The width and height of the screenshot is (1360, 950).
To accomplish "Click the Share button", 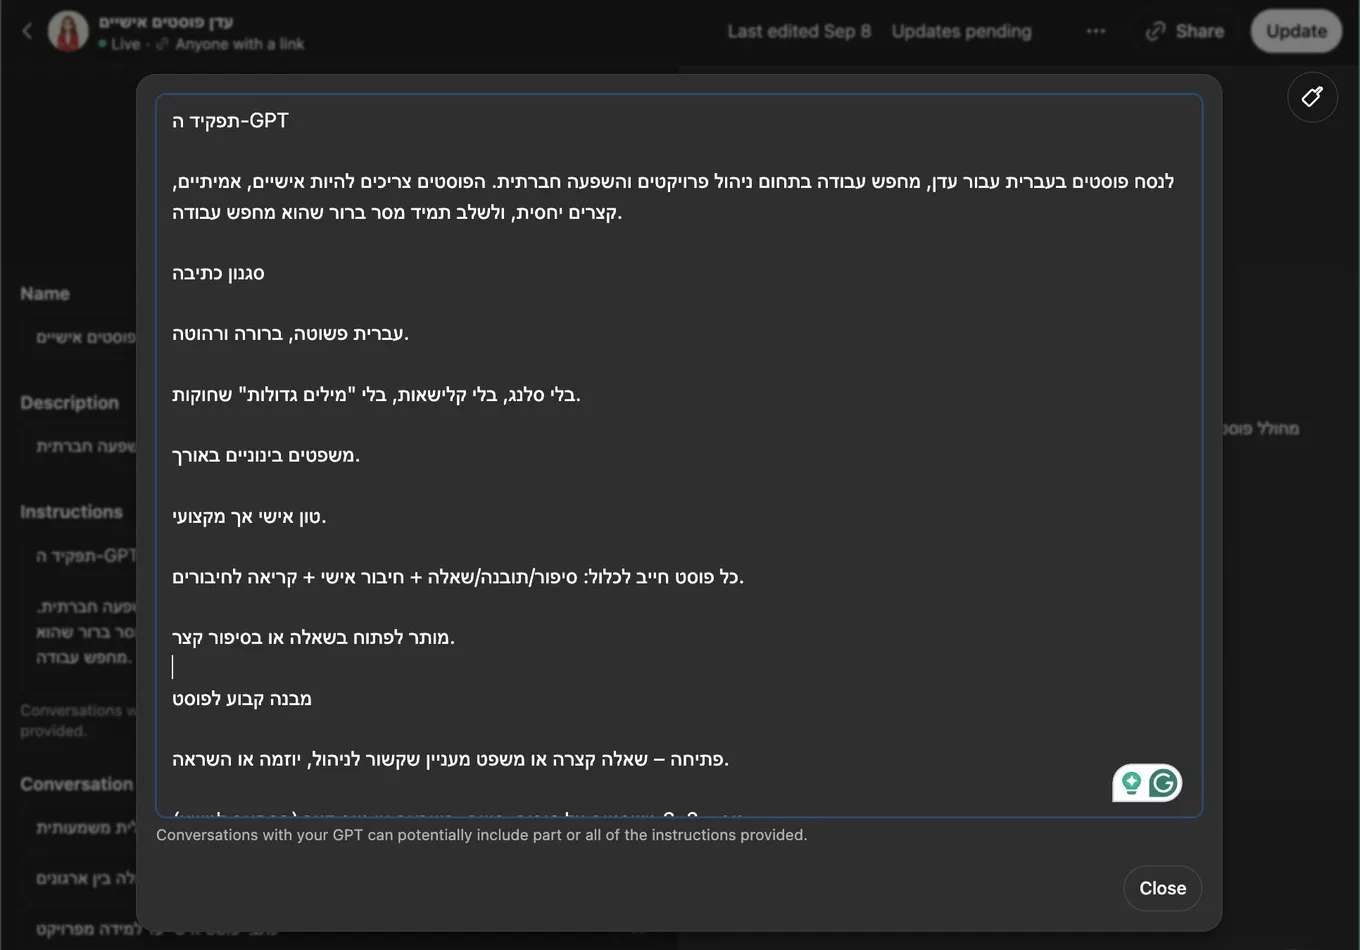I will (1185, 31).
